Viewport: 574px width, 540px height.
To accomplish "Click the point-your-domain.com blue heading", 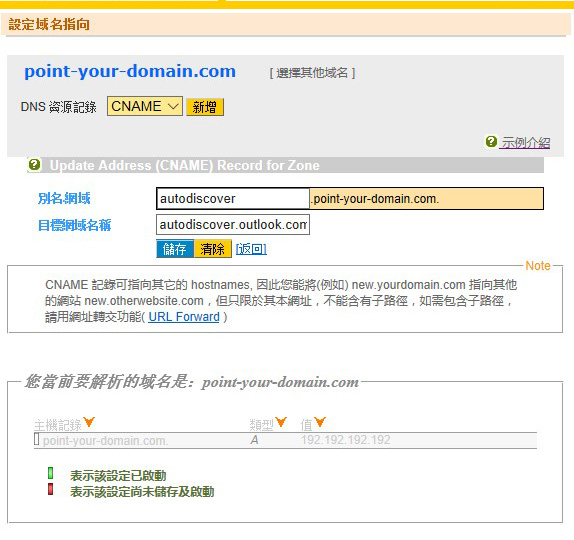I will (x=130, y=71).
